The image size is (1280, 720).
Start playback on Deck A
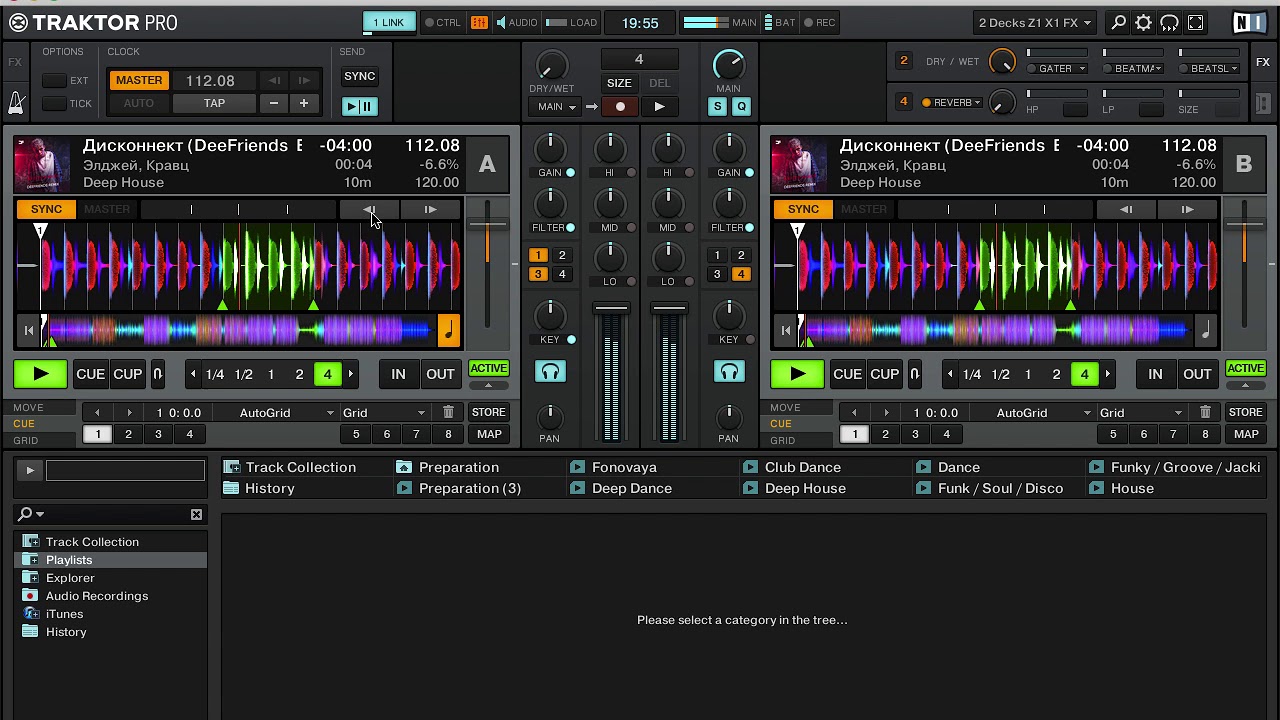tap(40, 374)
